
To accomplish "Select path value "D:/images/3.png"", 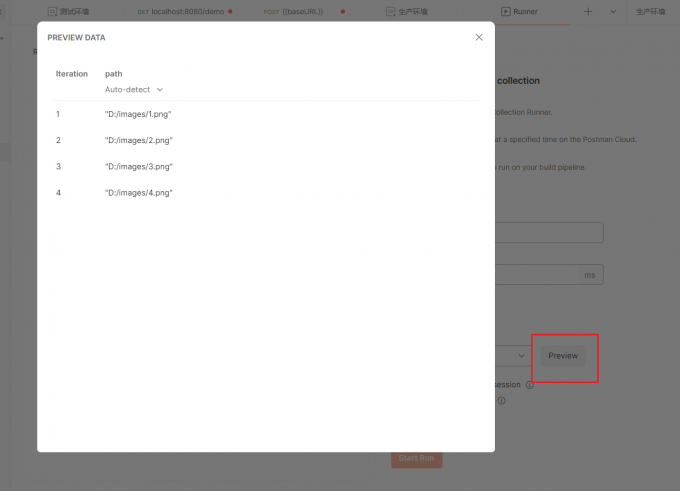I will click(139, 167).
